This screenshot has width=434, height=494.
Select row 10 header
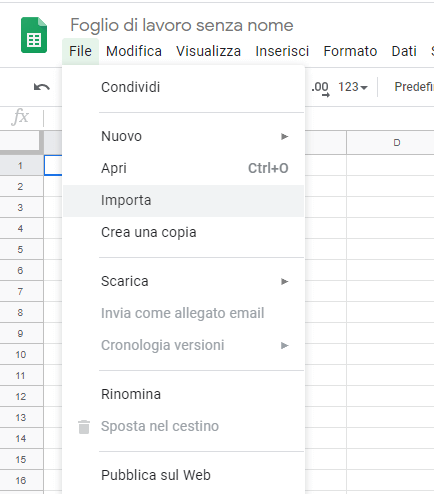21,354
